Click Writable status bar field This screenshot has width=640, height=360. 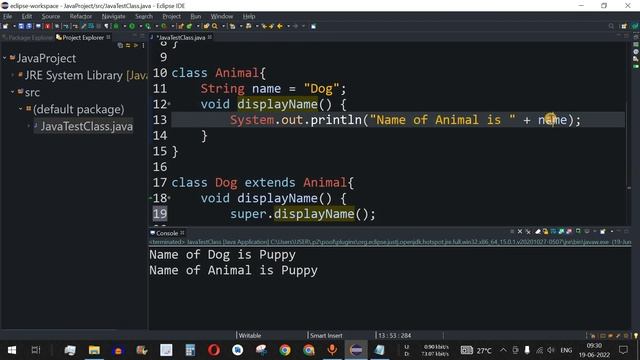click(x=250, y=336)
